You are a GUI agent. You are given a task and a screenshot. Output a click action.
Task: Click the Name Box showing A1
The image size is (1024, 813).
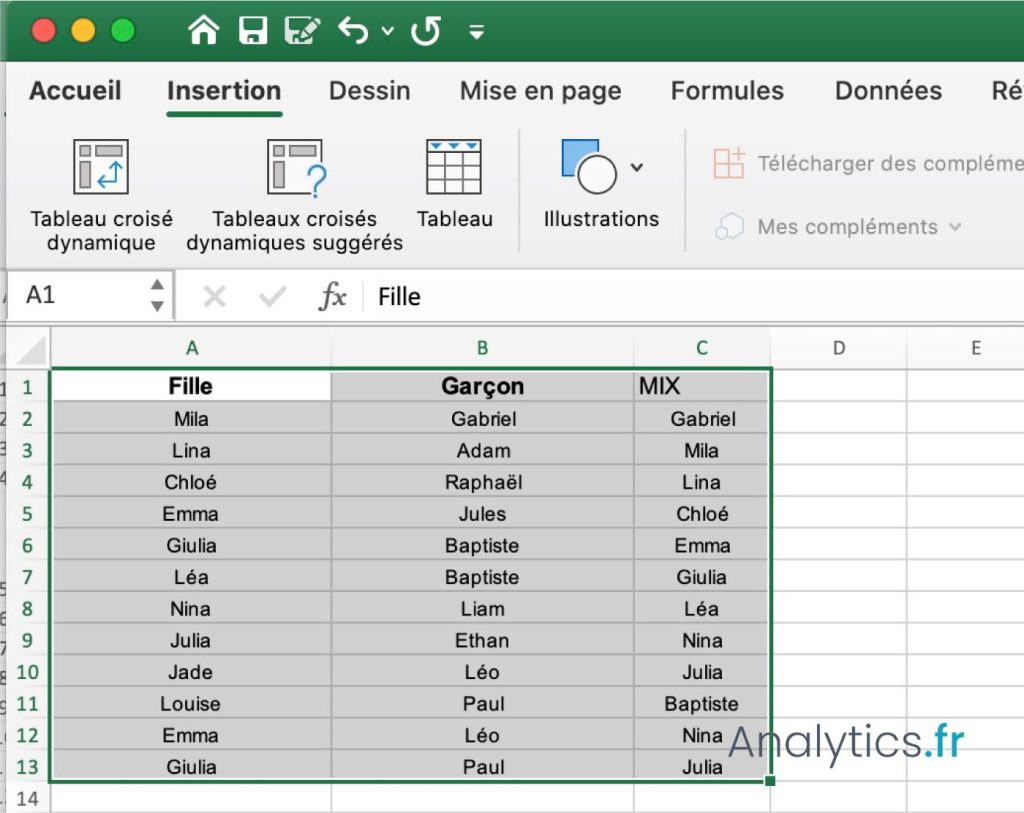coord(78,295)
